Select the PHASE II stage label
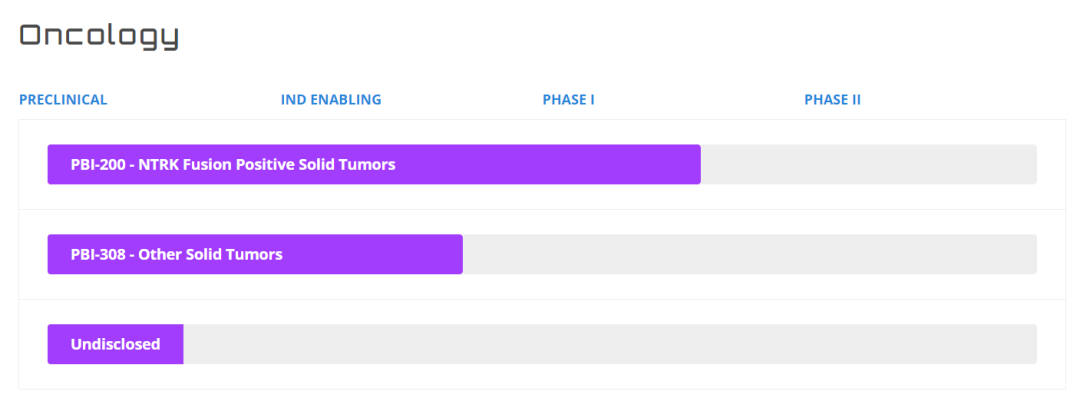1080x408 pixels. click(x=833, y=100)
